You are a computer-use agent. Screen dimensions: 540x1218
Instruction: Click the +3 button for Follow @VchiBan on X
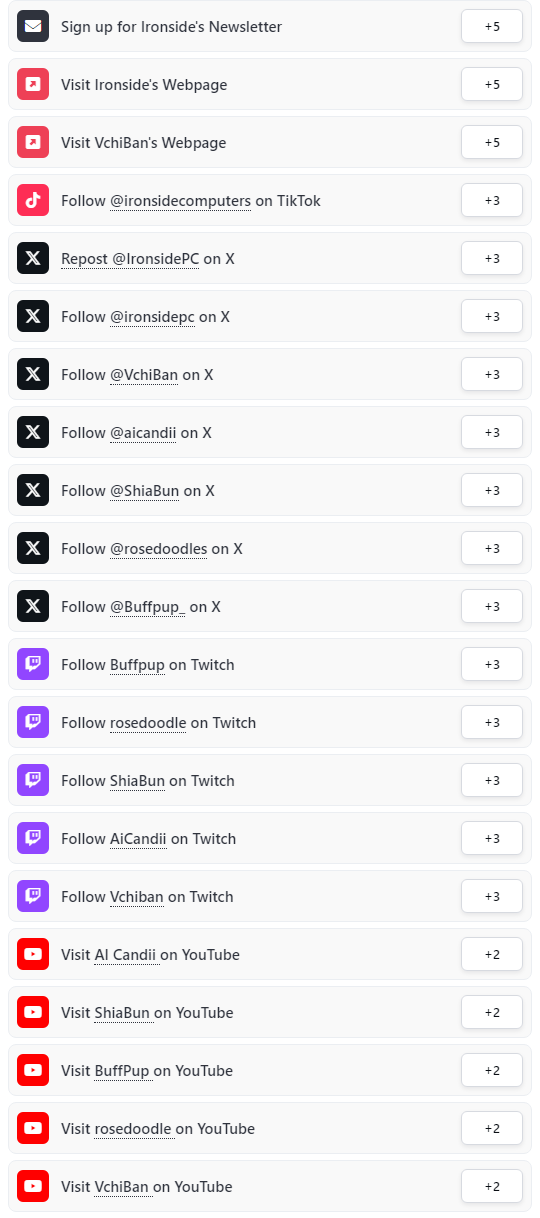click(x=492, y=375)
